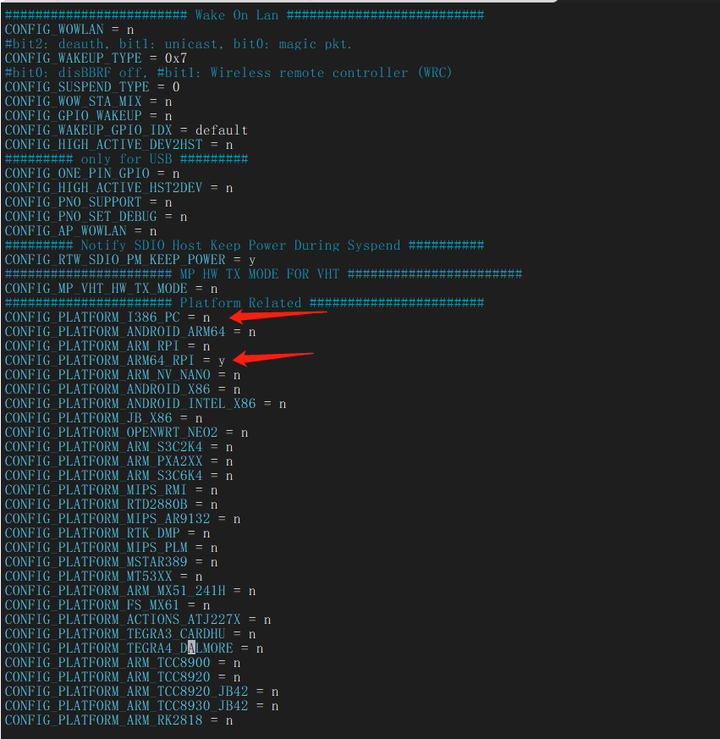Click the CONFIG_RTW_SDIO_PM_KEEP_POWER = y line
This screenshot has width=720, height=739.
coord(131,260)
